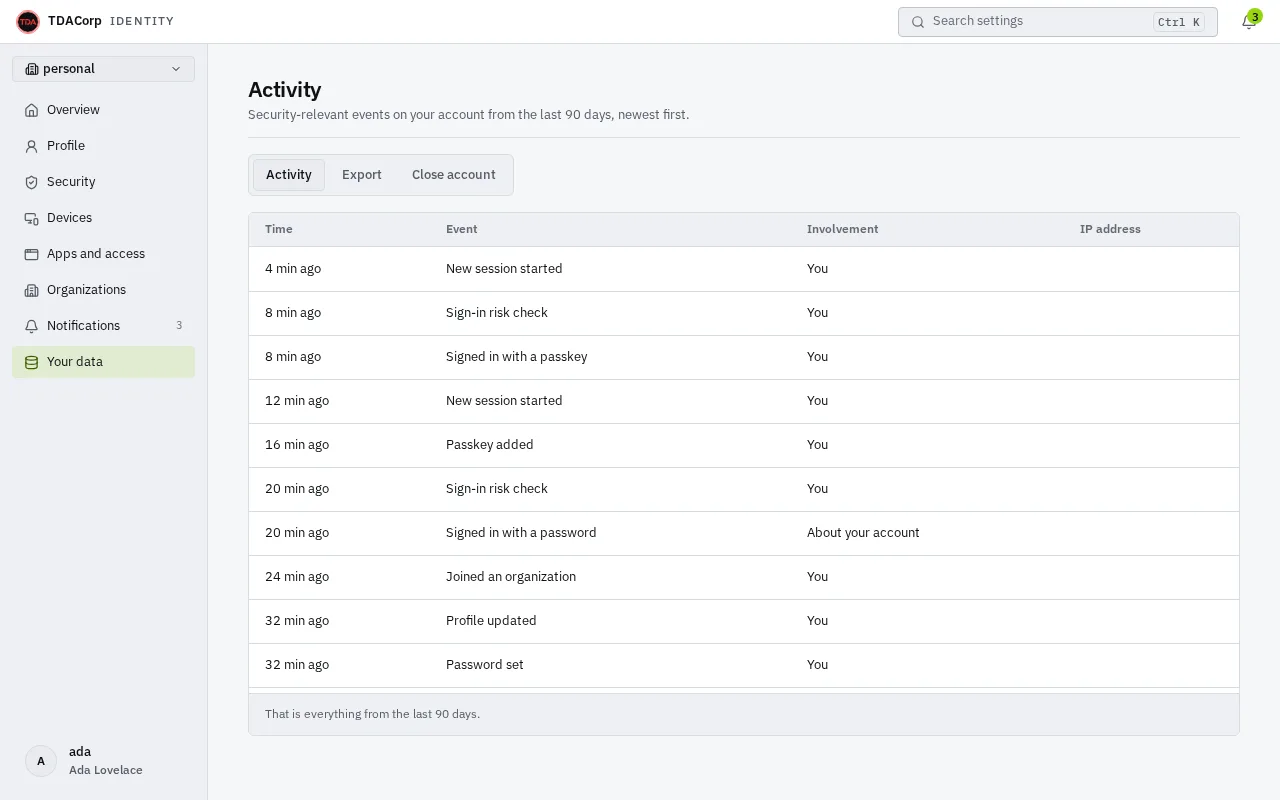Switch to the Export tab
Viewport: 1280px width, 800px height.
click(x=362, y=175)
